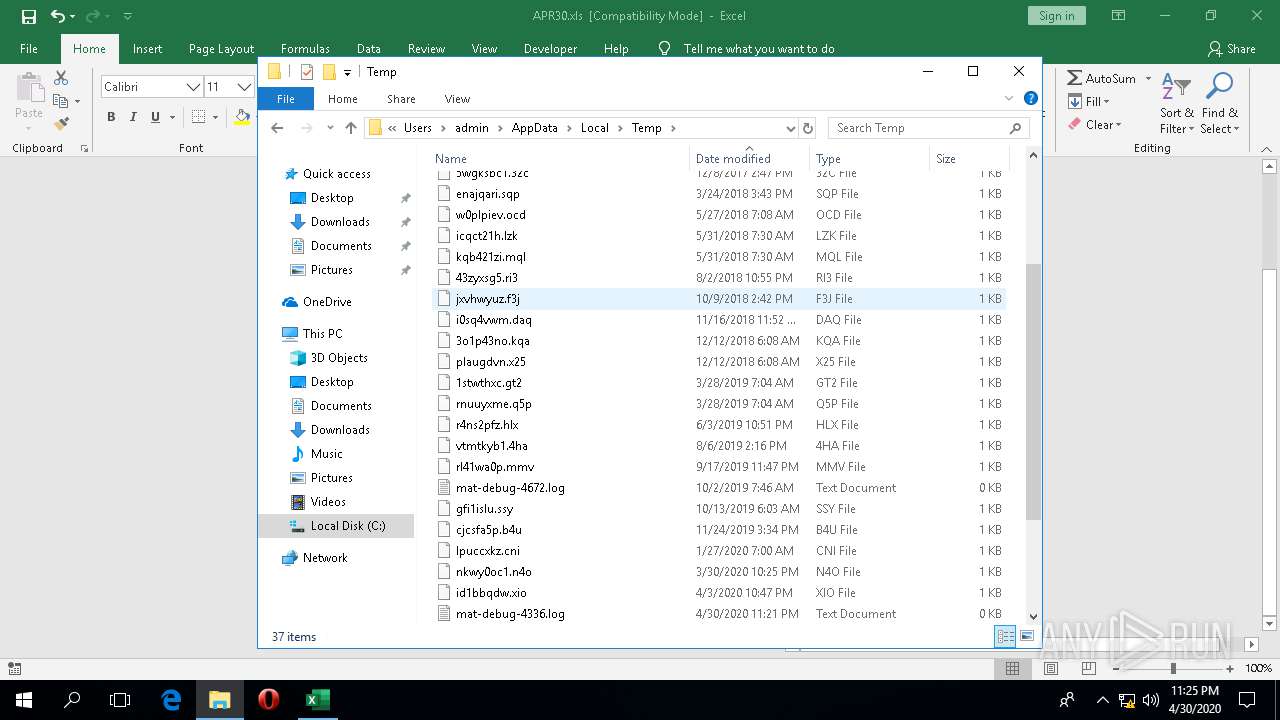
Task: Select OneDrive in navigation pane
Action: tap(327, 302)
